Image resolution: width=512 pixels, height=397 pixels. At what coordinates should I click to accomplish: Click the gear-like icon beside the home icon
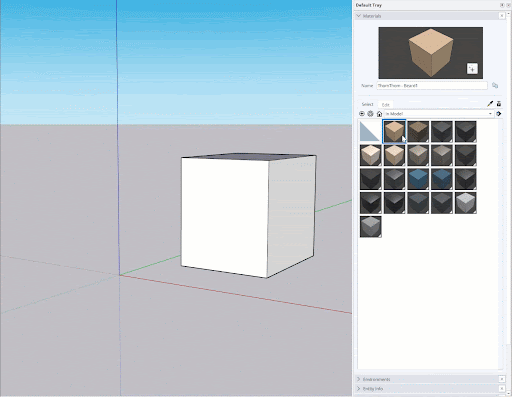[370, 114]
